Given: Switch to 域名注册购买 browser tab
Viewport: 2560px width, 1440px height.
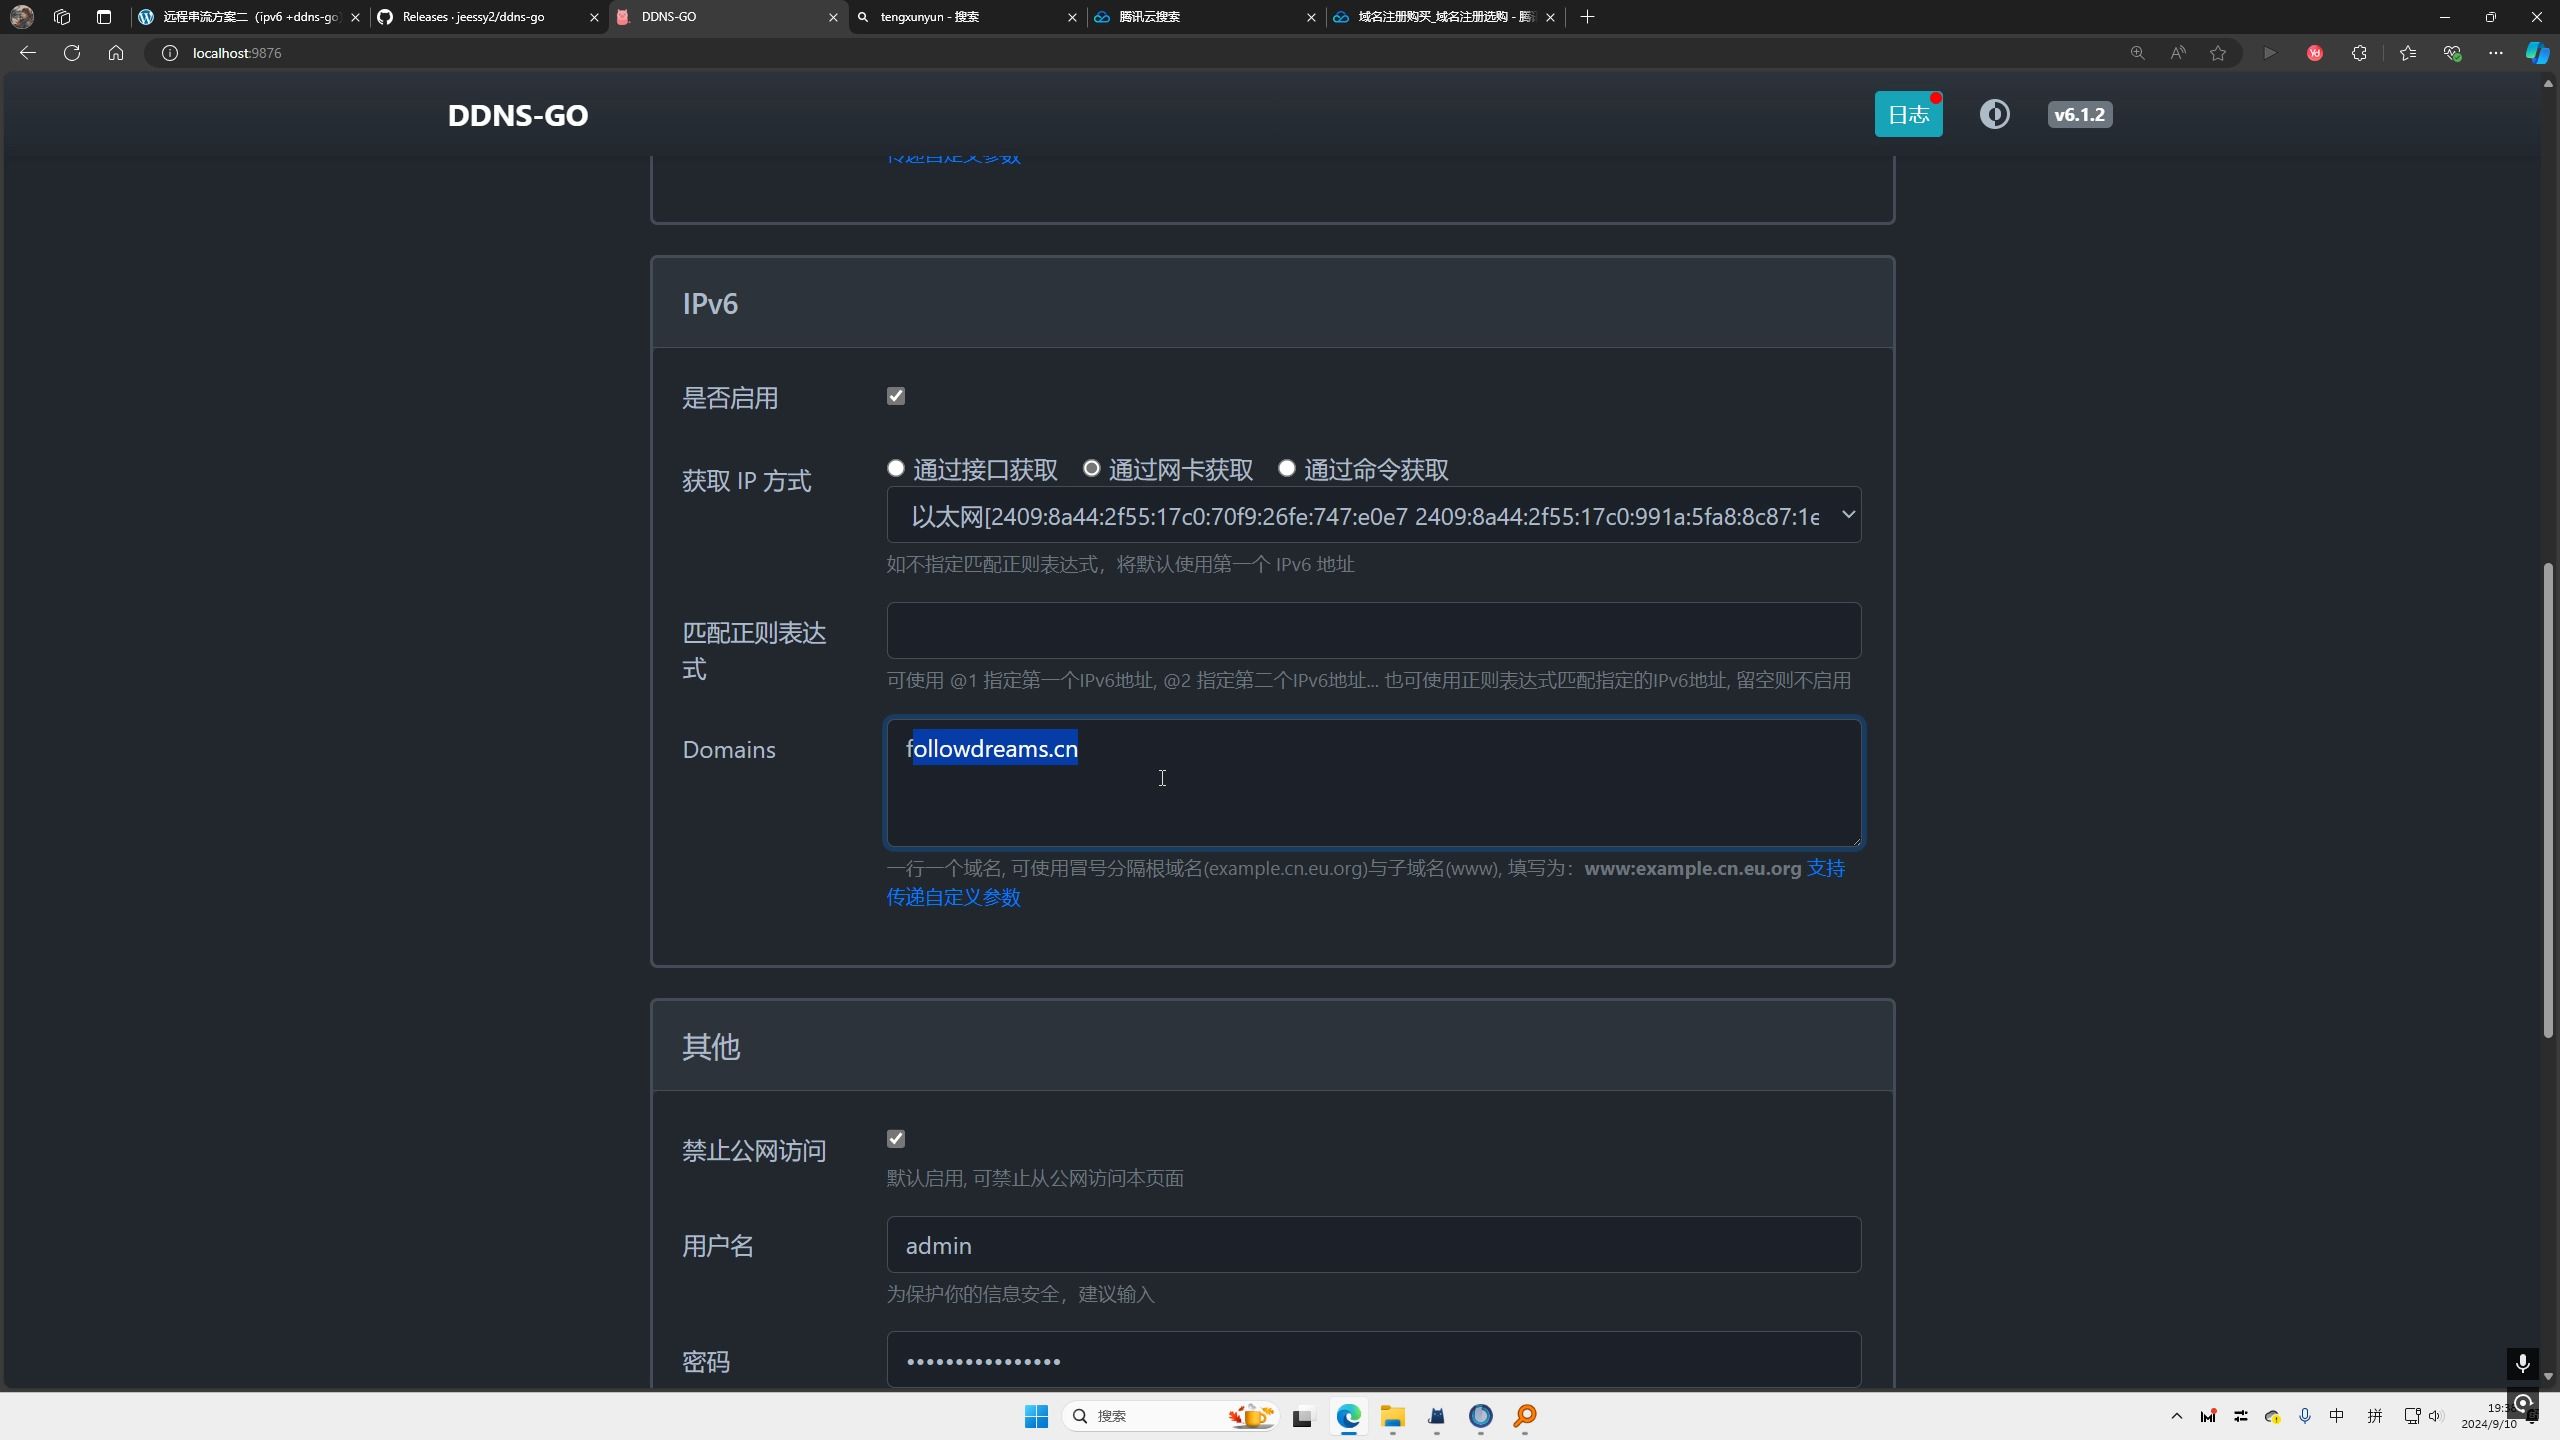Looking at the screenshot, I should (1444, 17).
